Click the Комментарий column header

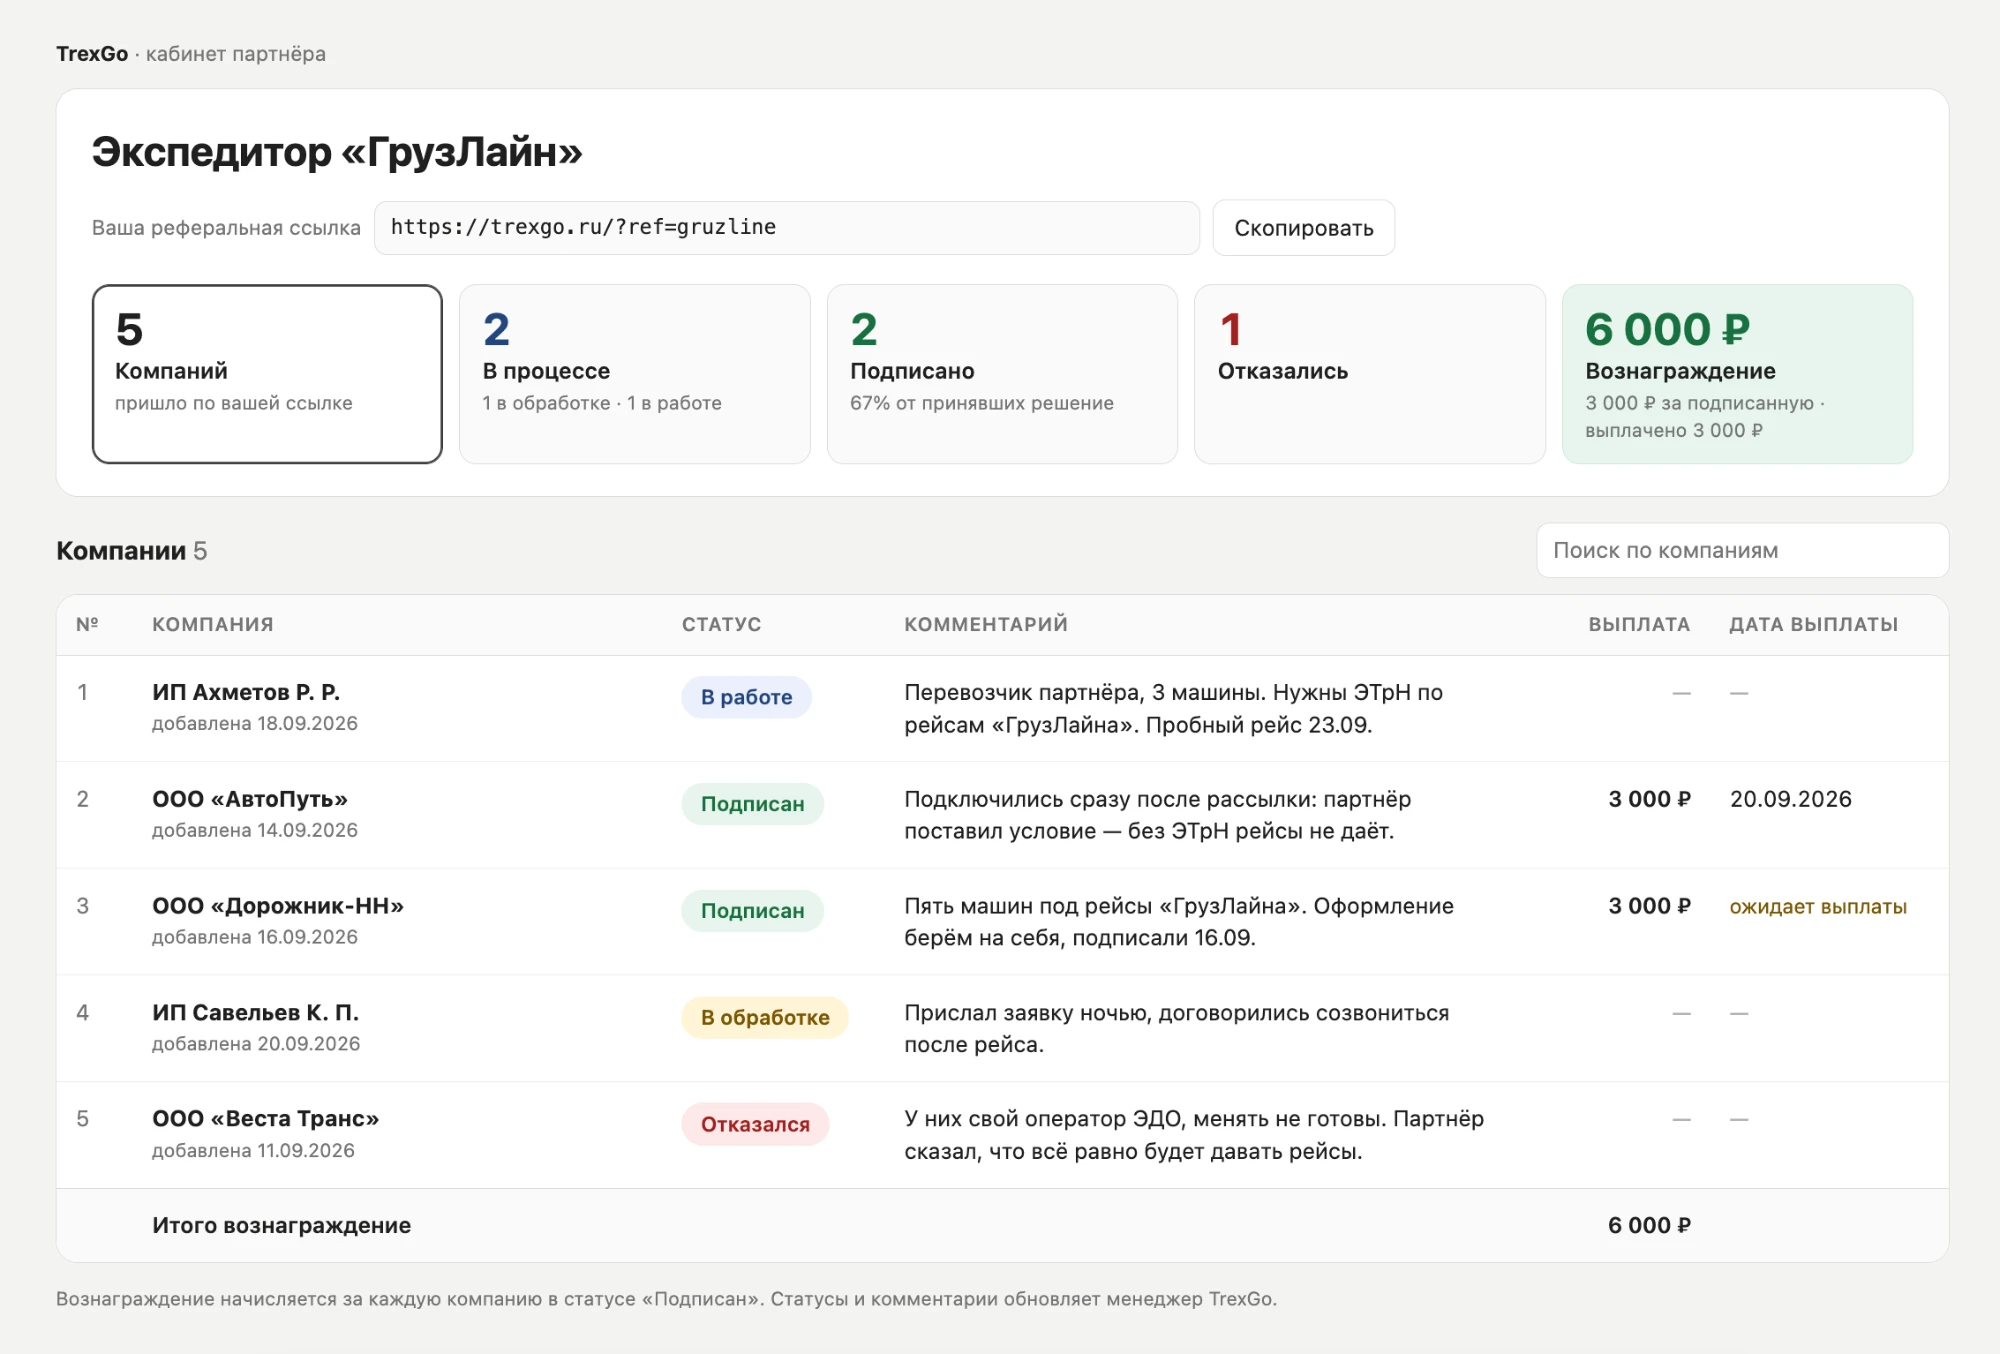[986, 624]
